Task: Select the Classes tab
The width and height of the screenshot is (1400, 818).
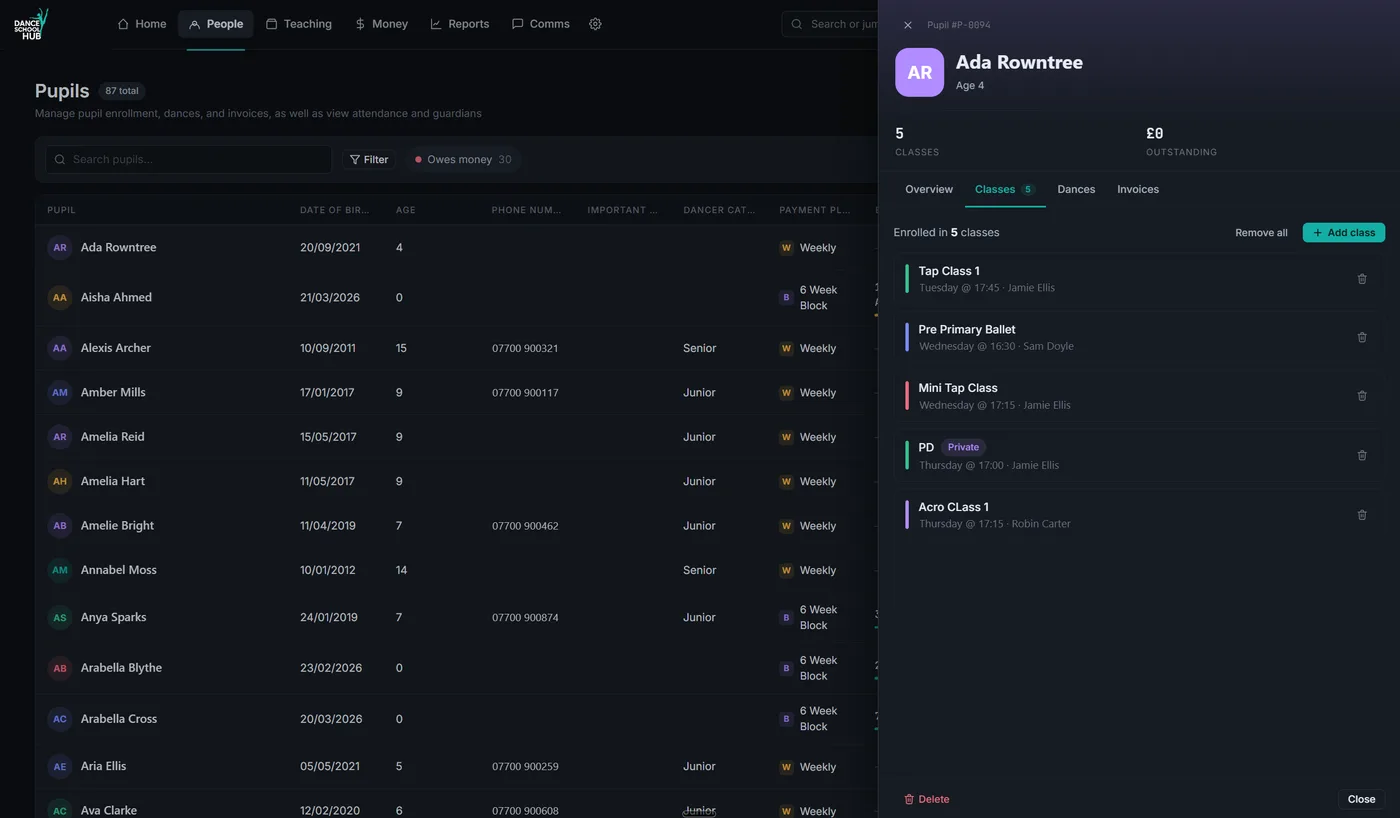Action: (x=1005, y=189)
